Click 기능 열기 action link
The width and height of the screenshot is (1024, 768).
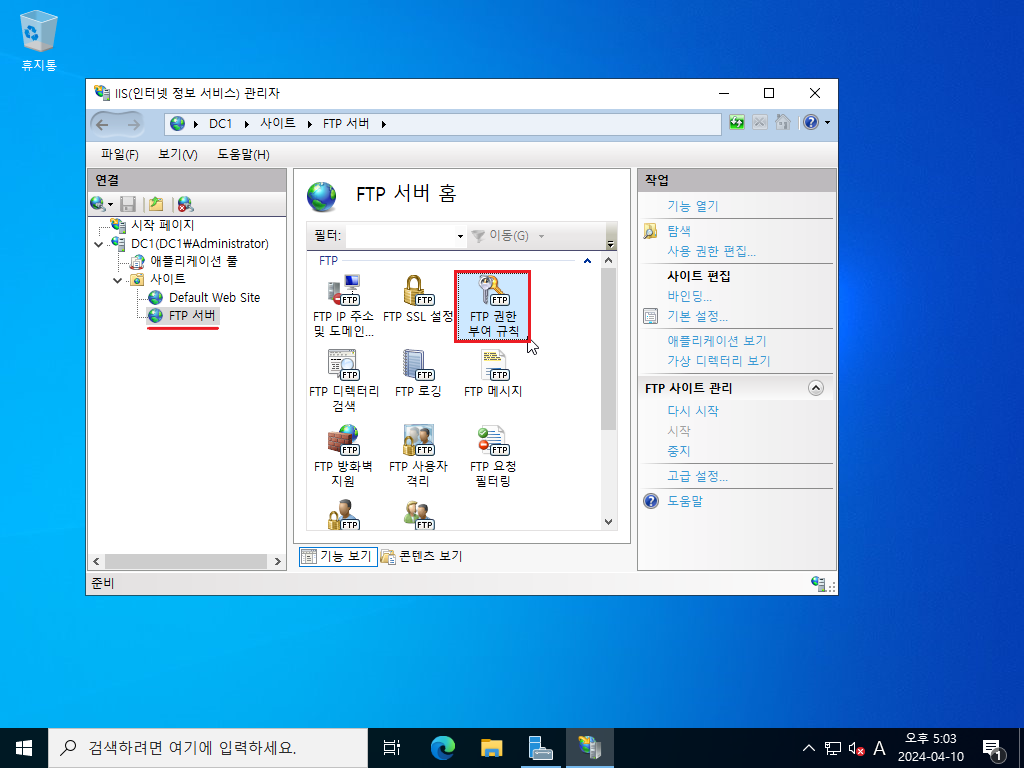tap(692, 206)
